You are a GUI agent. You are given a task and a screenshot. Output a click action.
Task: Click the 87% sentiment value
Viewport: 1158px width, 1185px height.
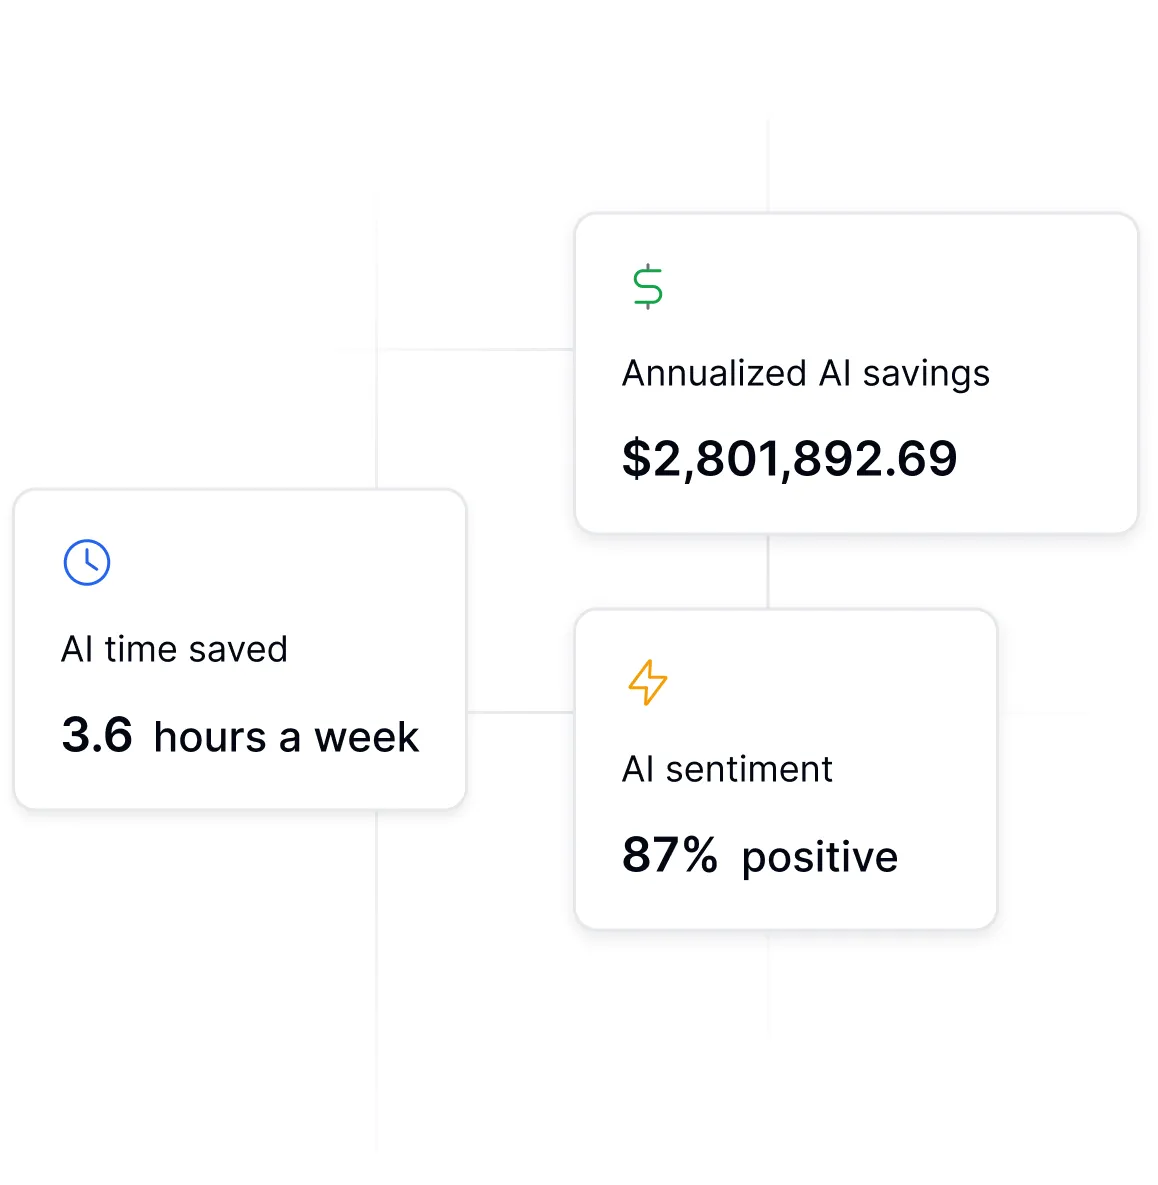click(669, 855)
